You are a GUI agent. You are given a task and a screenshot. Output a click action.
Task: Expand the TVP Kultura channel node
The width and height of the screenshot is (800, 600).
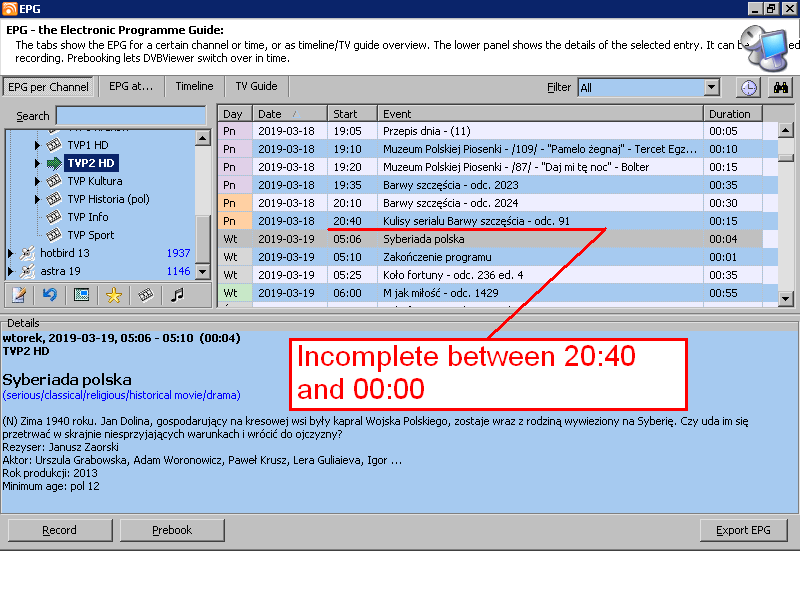click(38, 182)
